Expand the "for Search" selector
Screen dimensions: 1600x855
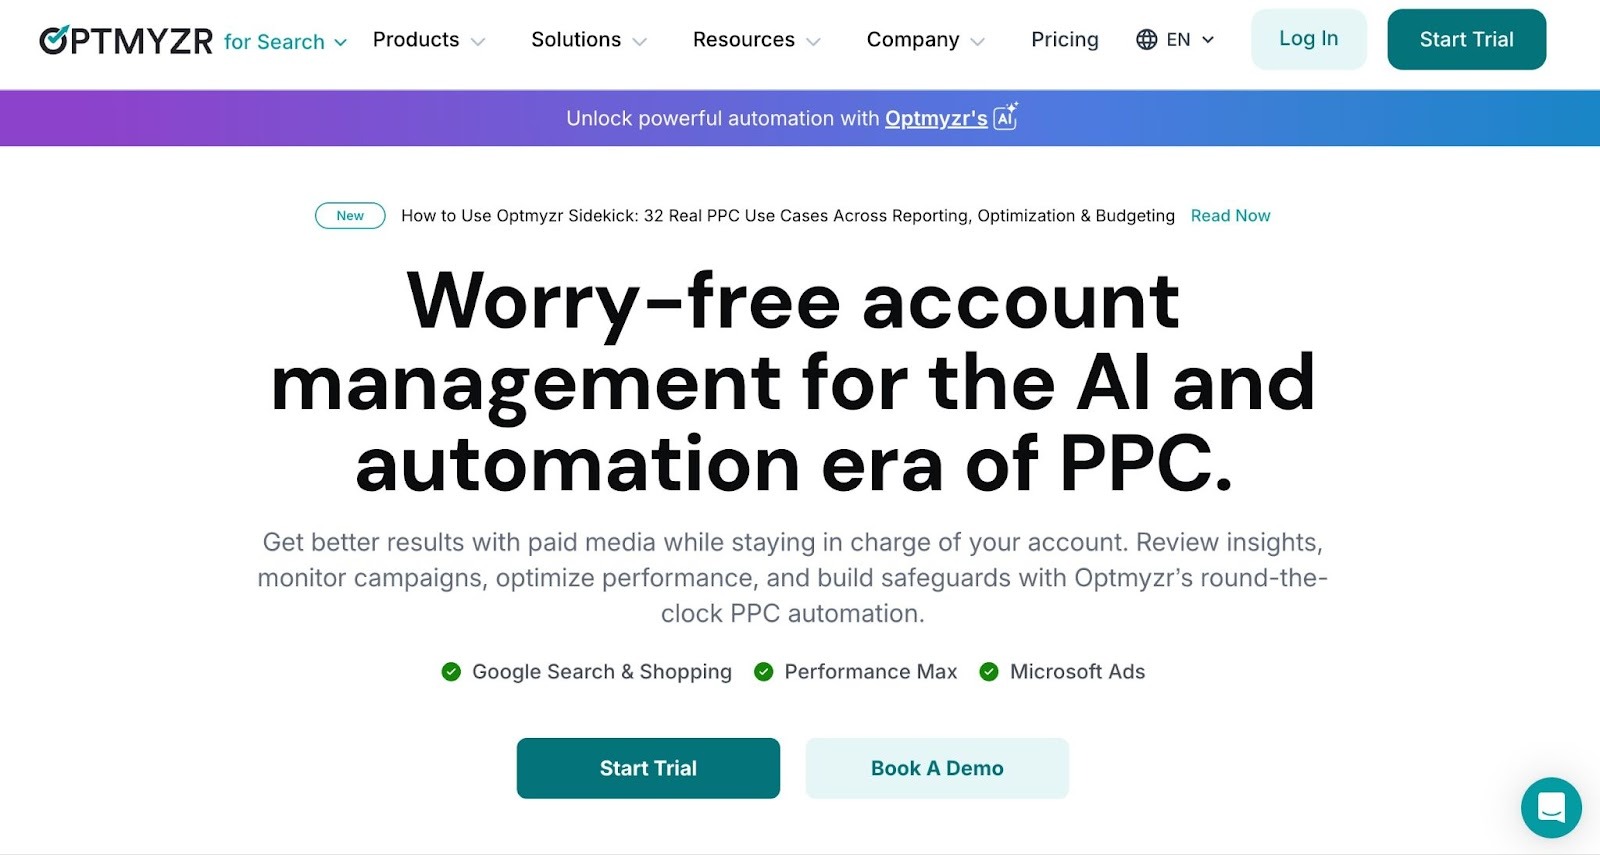[284, 42]
